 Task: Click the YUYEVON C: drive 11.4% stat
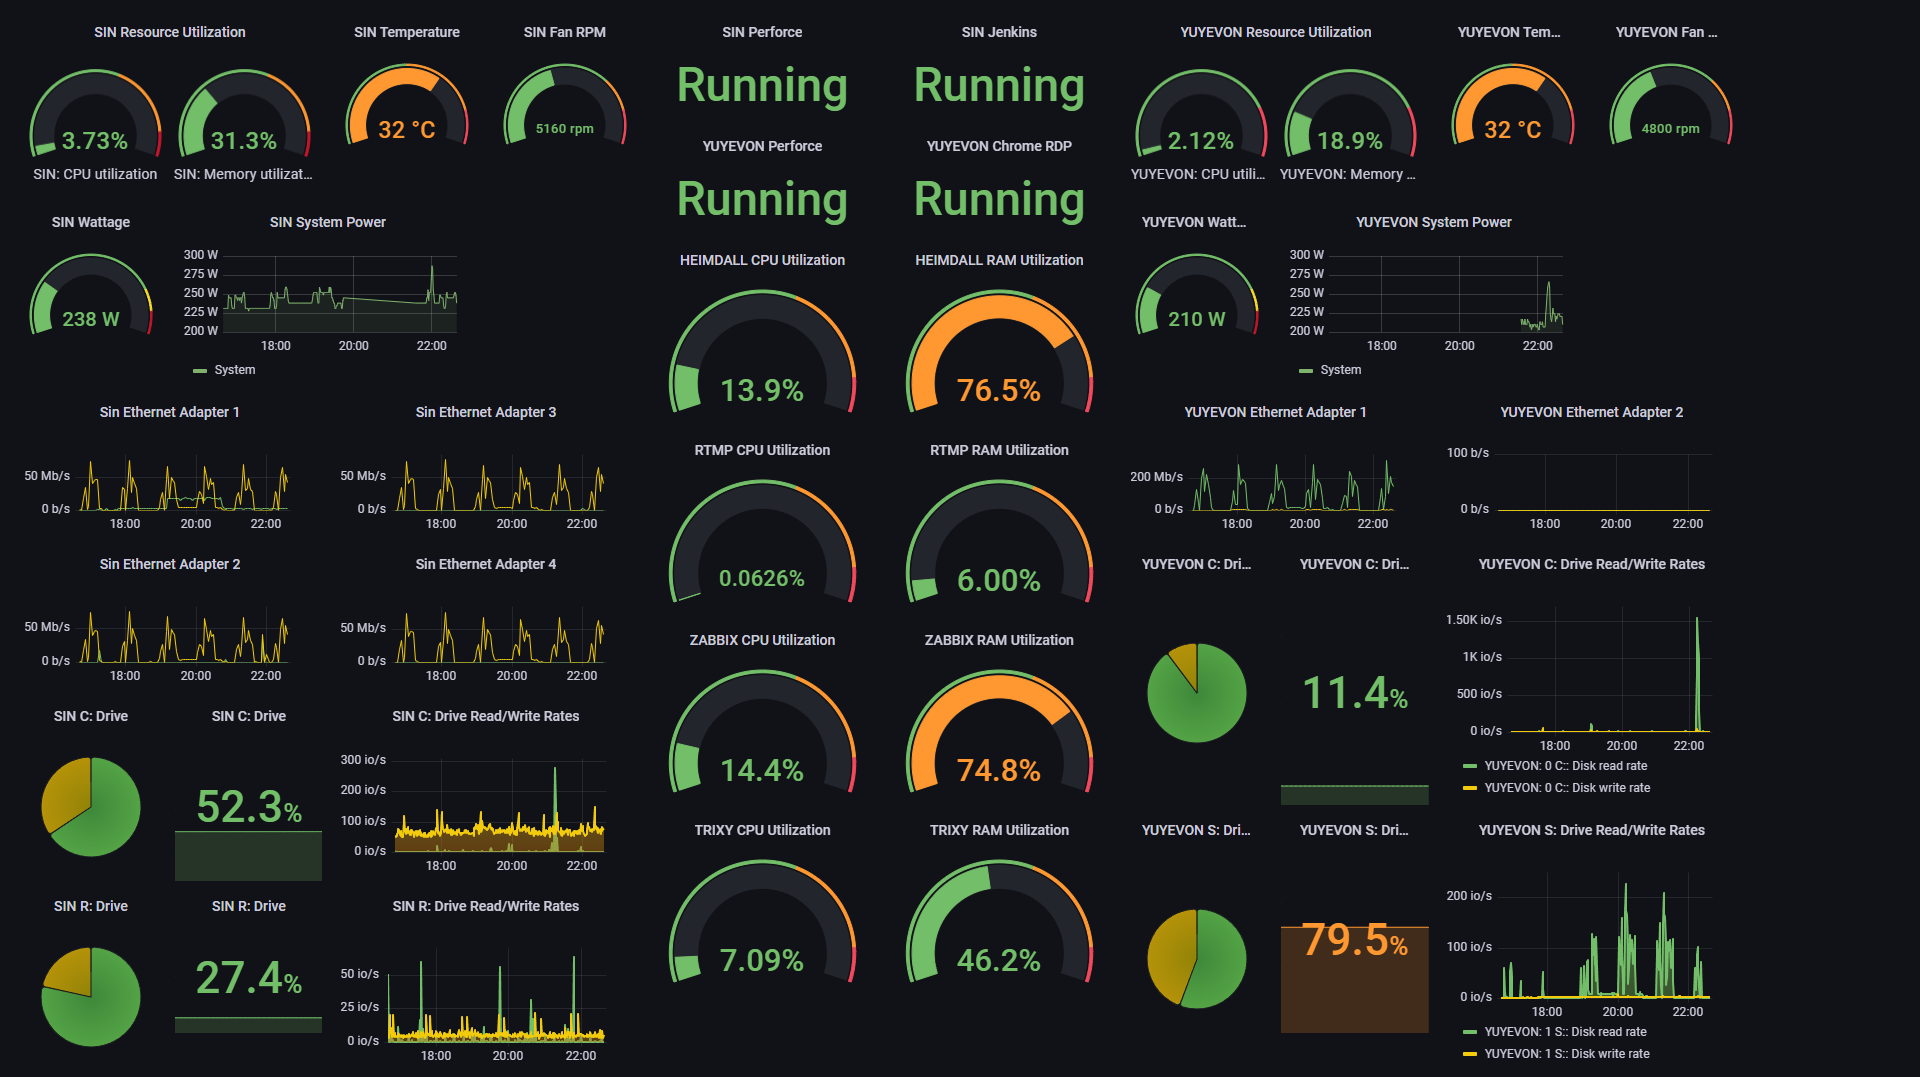(1355, 693)
